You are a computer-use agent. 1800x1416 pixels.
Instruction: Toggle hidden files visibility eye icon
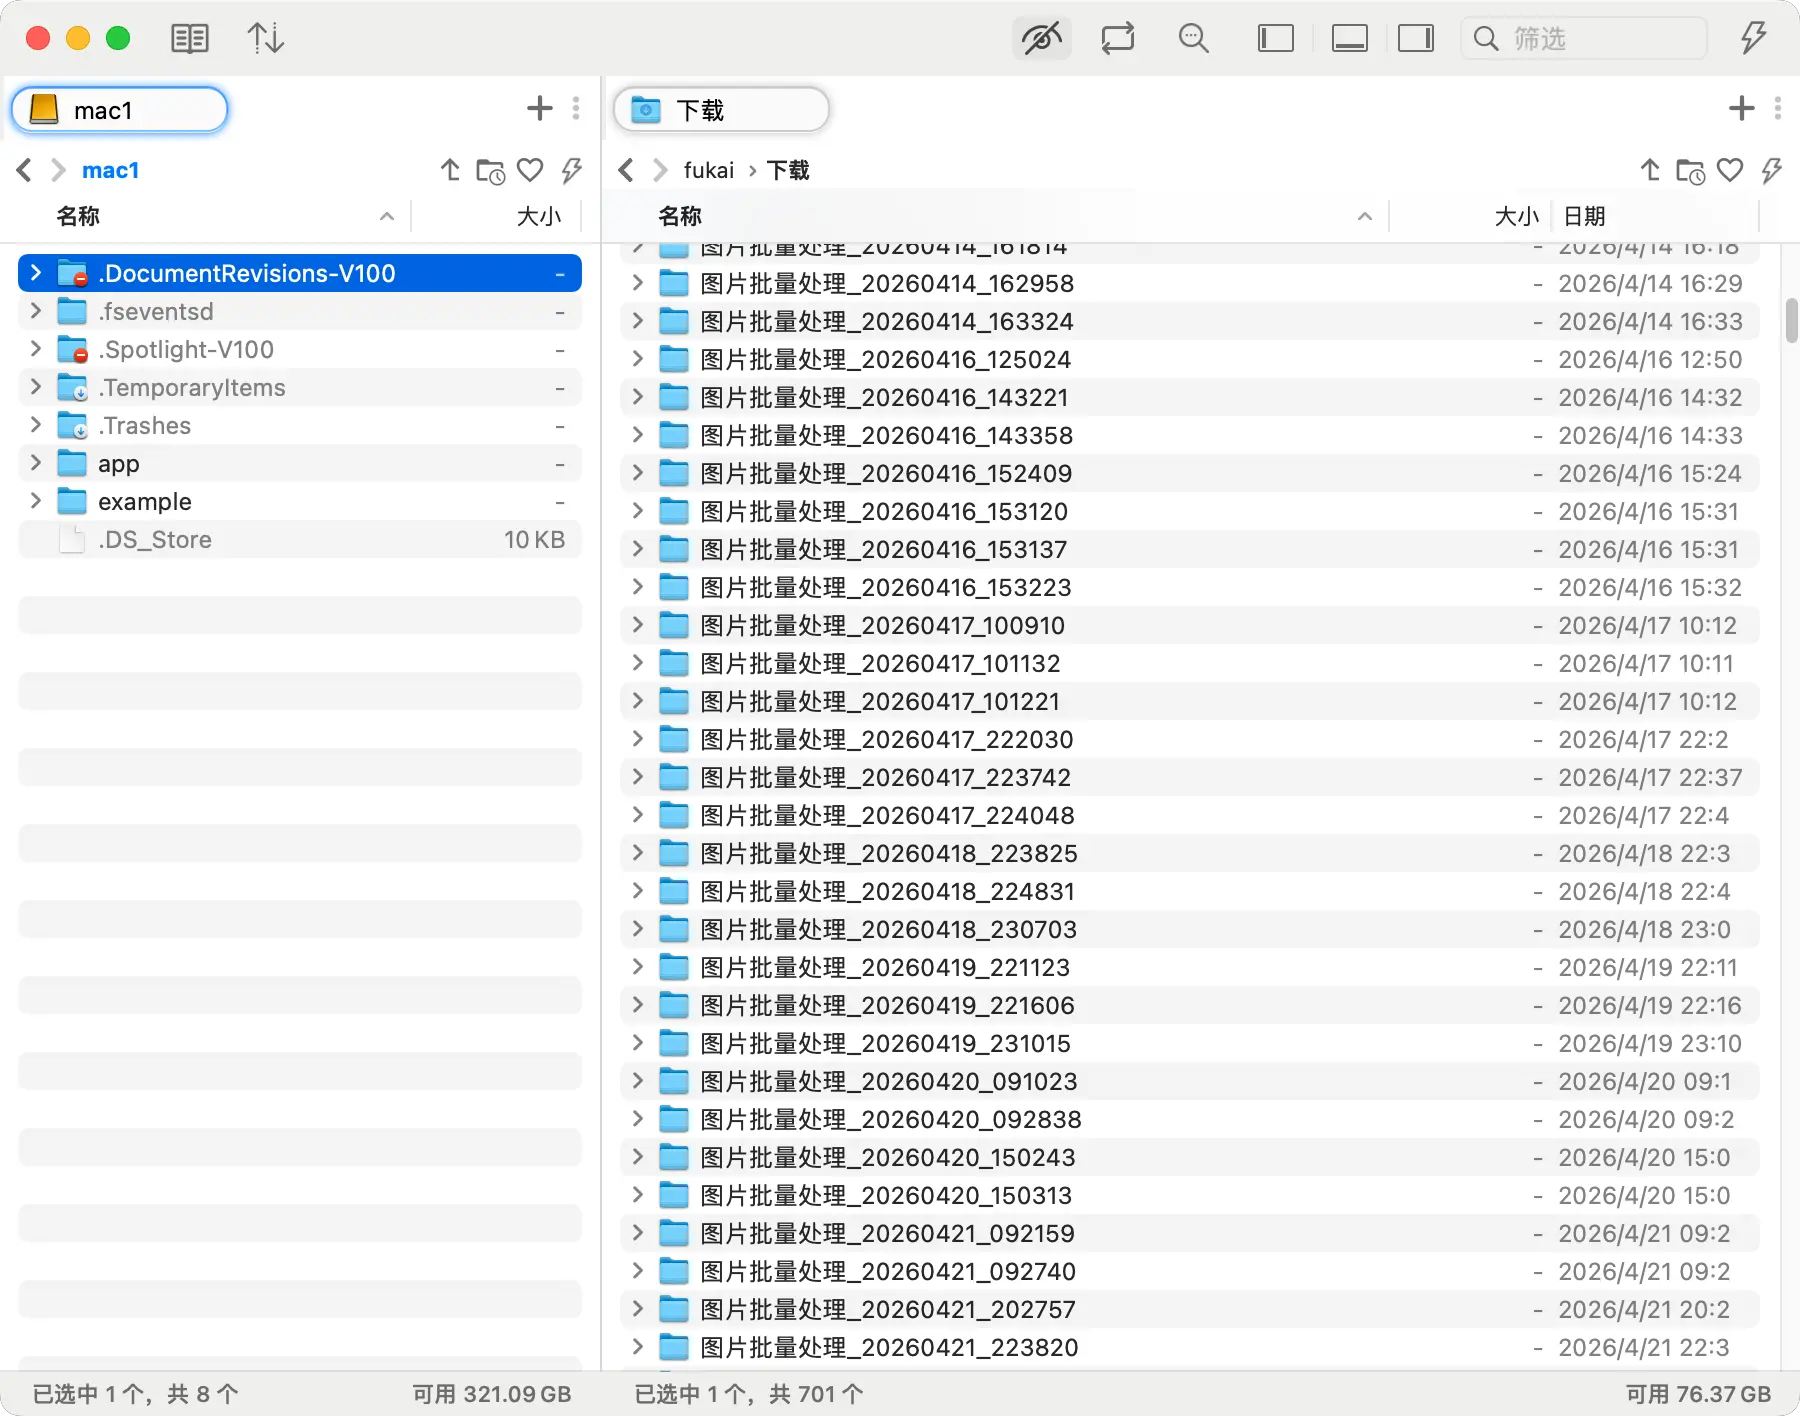(1041, 39)
